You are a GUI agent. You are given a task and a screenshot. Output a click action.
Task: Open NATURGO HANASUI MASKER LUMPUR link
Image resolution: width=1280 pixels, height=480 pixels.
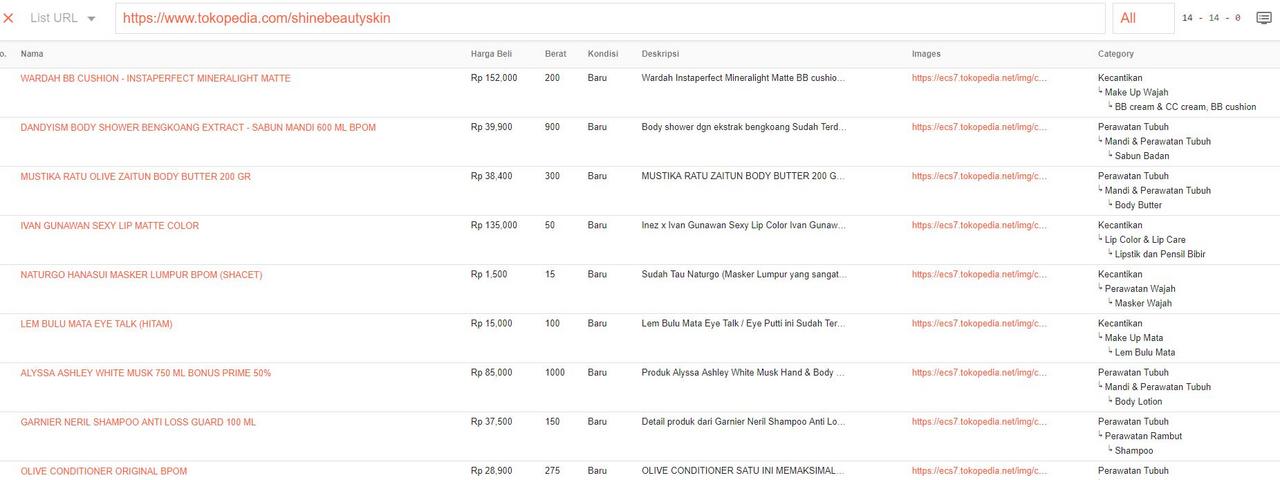point(141,274)
